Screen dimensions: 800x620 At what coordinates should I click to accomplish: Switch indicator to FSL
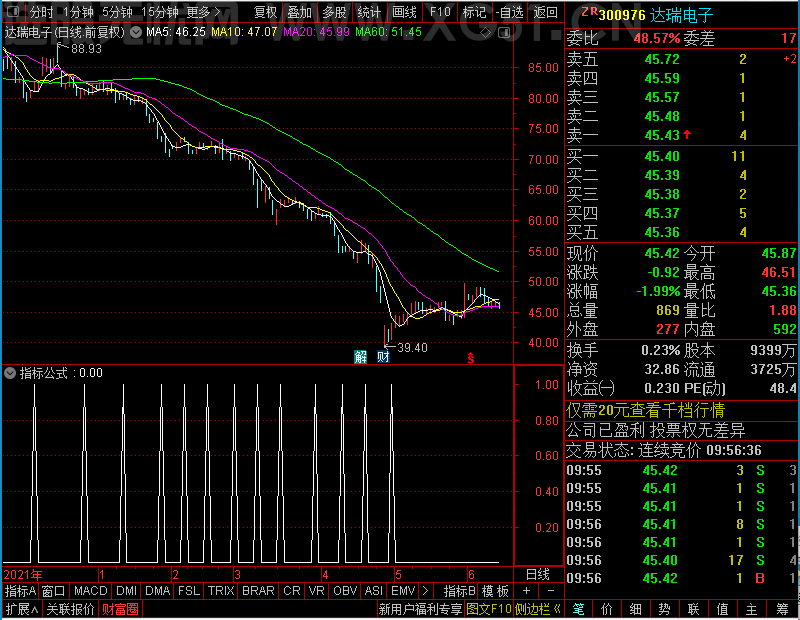pyautogui.click(x=189, y=591)
